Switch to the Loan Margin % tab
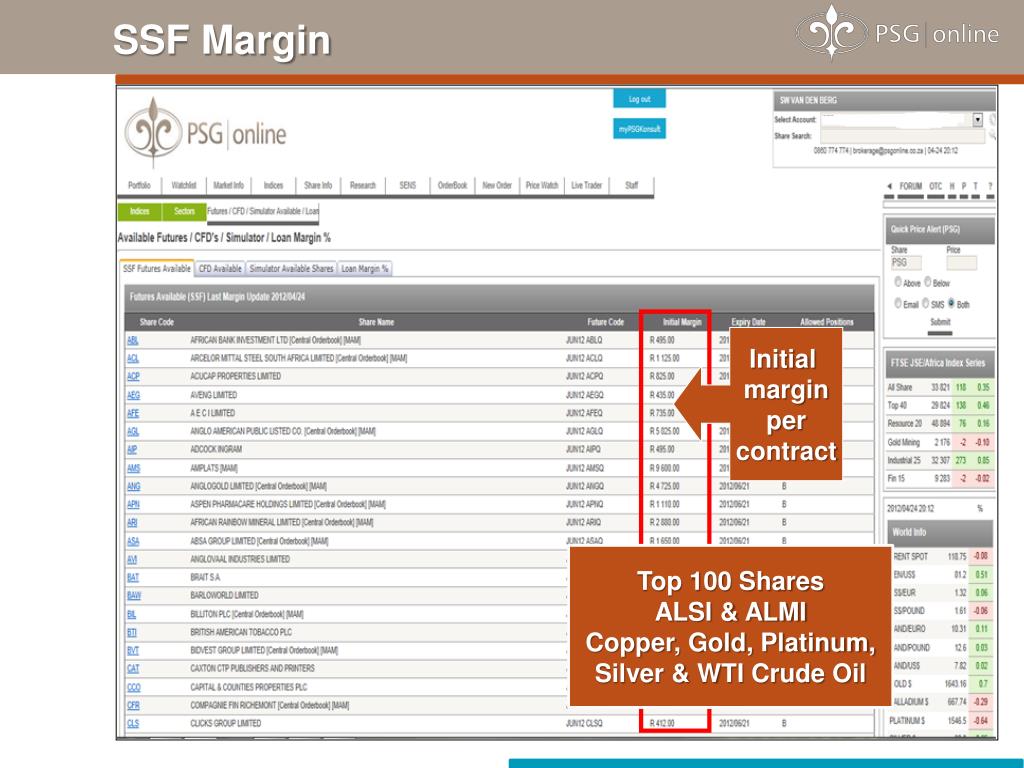Image resolution: width=1024 pixels, height=768 pixels. click(x=365, y=268)
